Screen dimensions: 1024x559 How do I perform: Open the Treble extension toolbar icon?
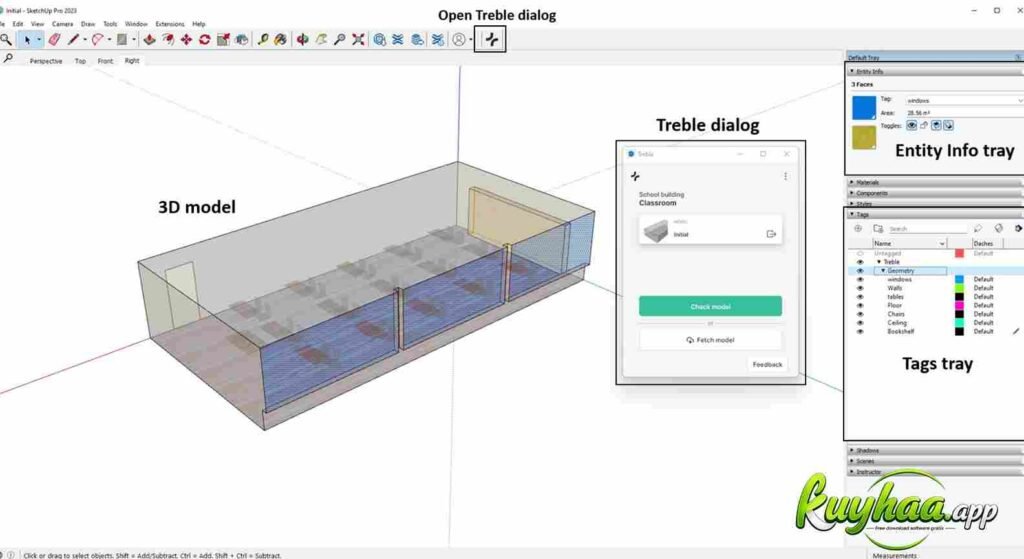point(491,40)
